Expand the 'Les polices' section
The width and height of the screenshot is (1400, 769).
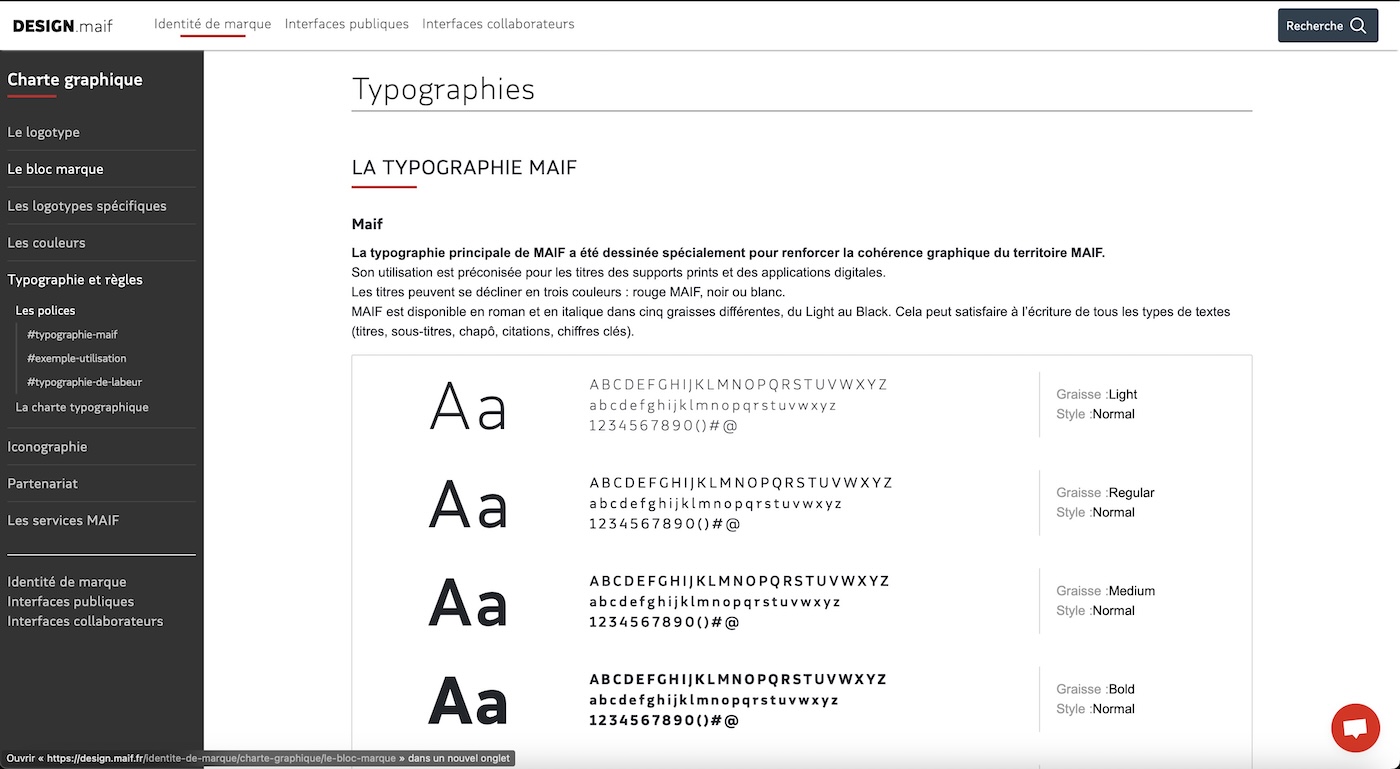(x=47, y=310)
